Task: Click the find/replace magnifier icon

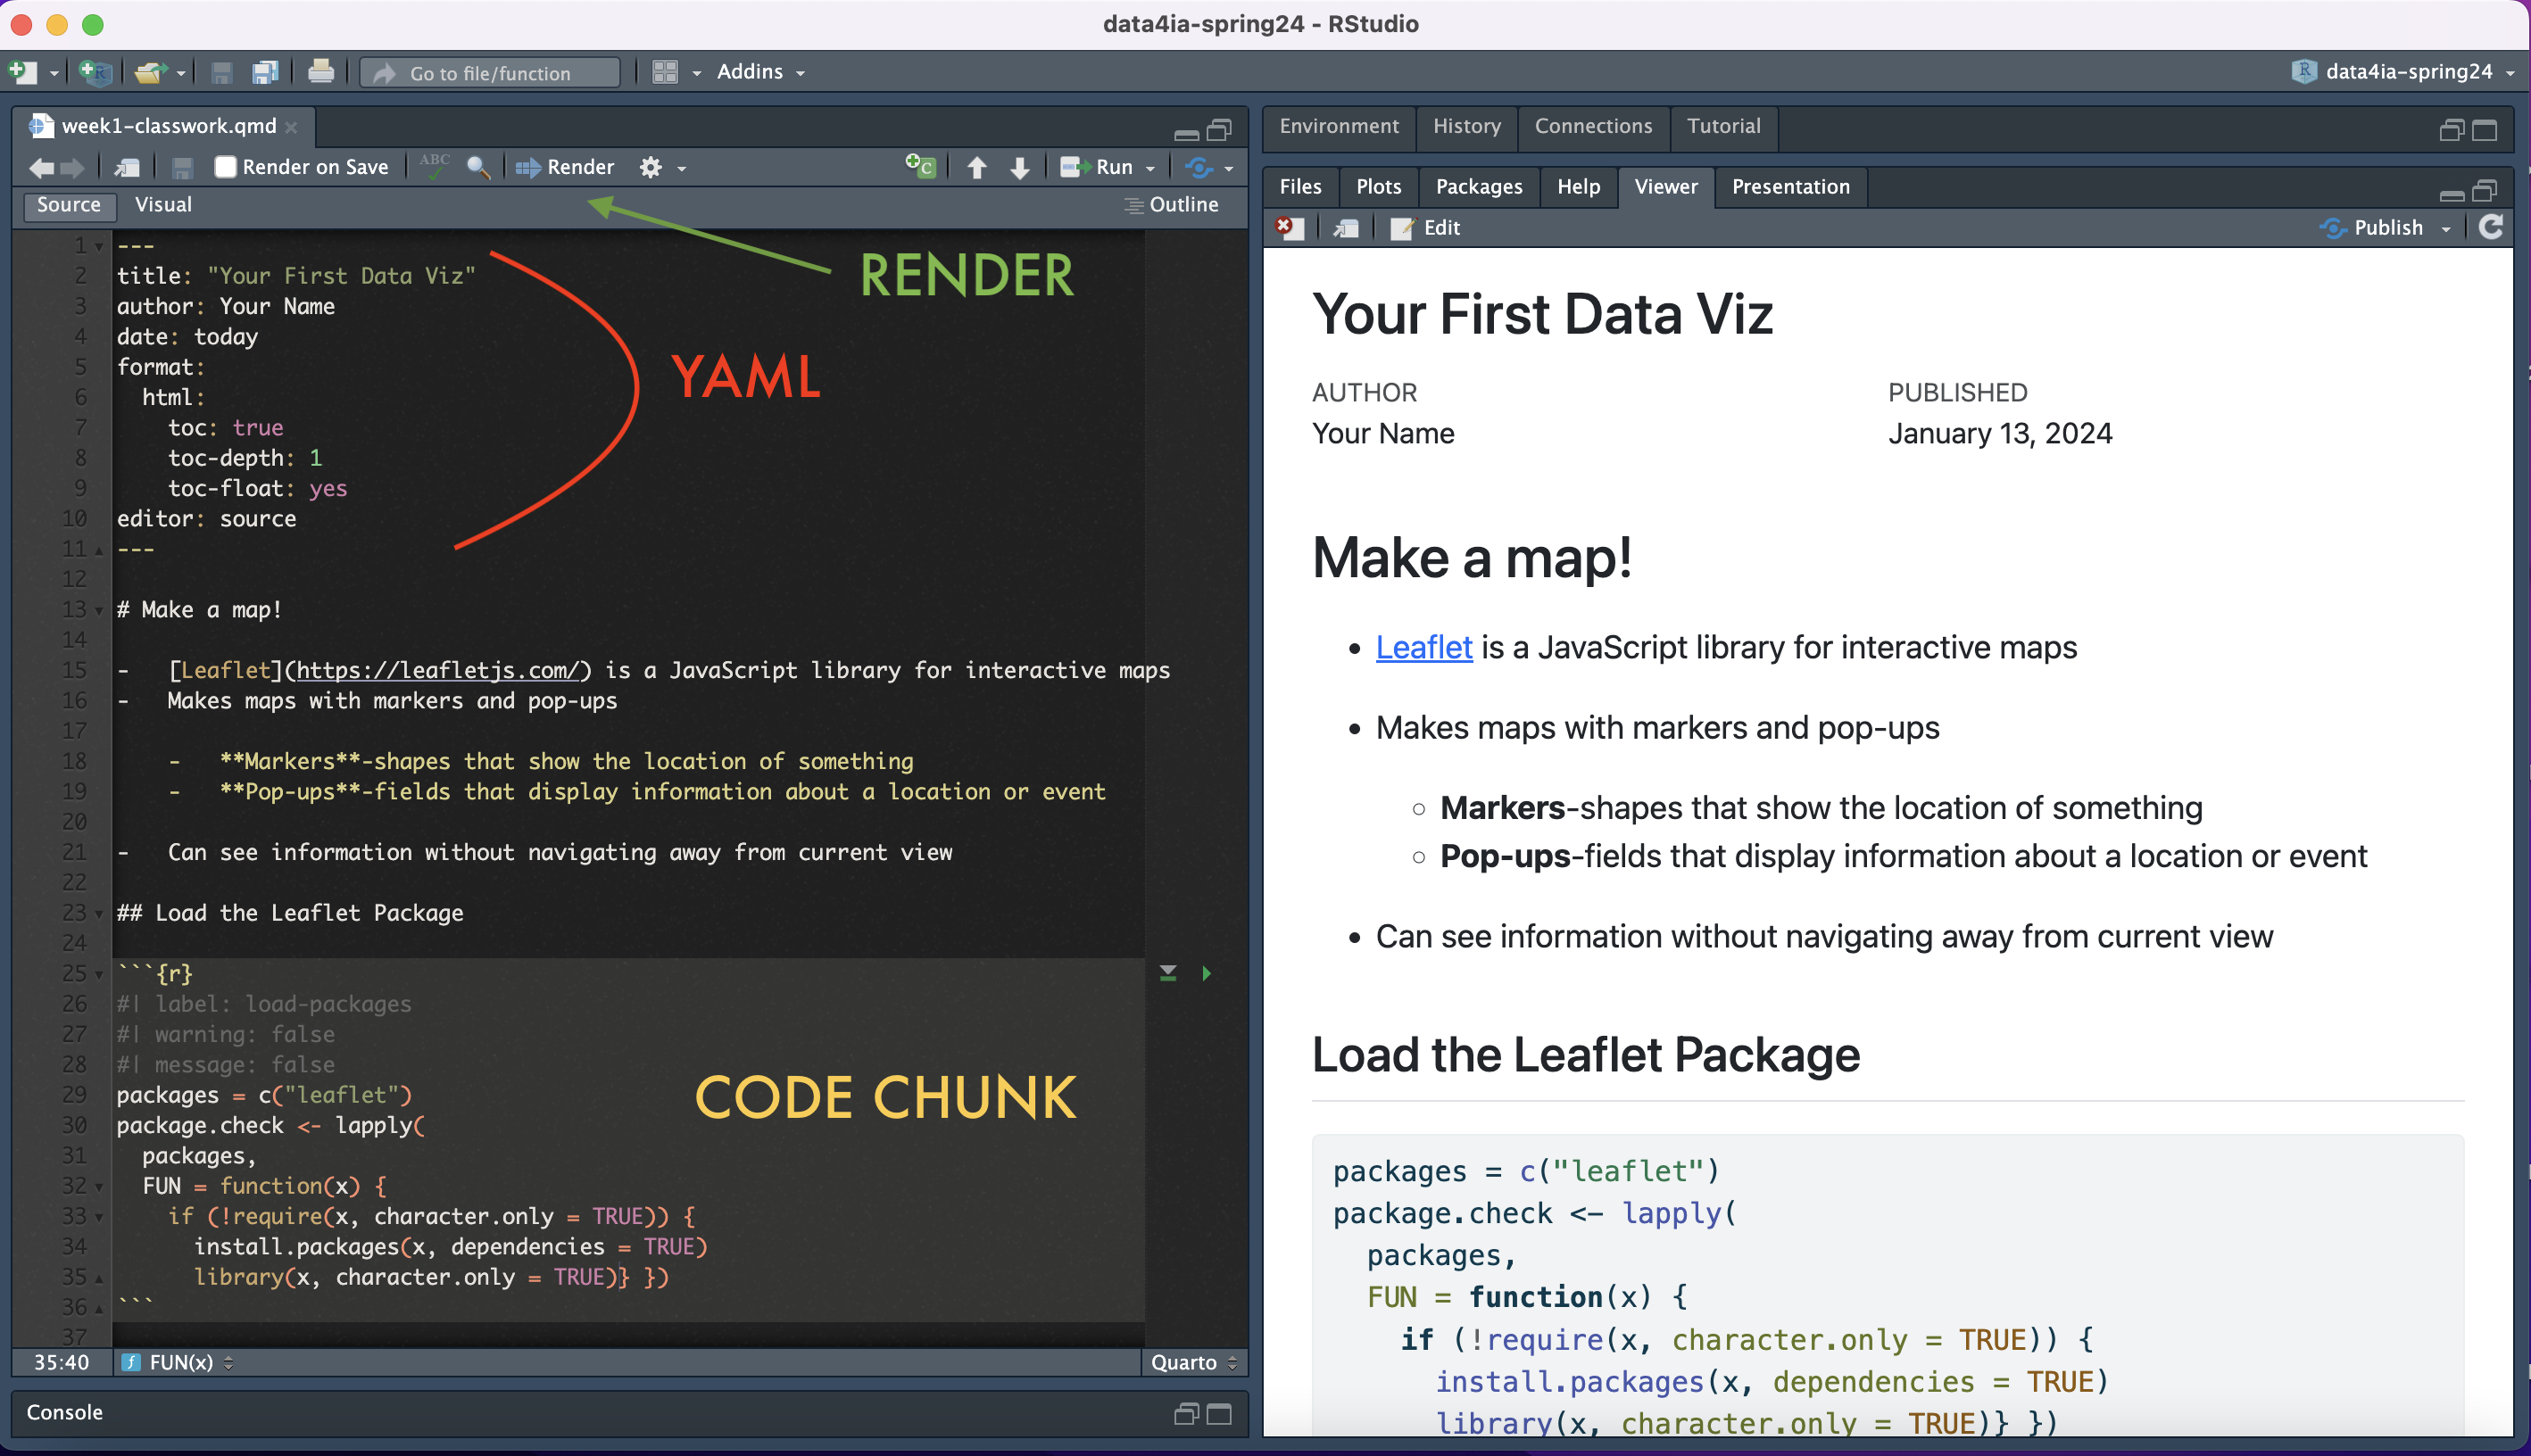Action: 478,167
